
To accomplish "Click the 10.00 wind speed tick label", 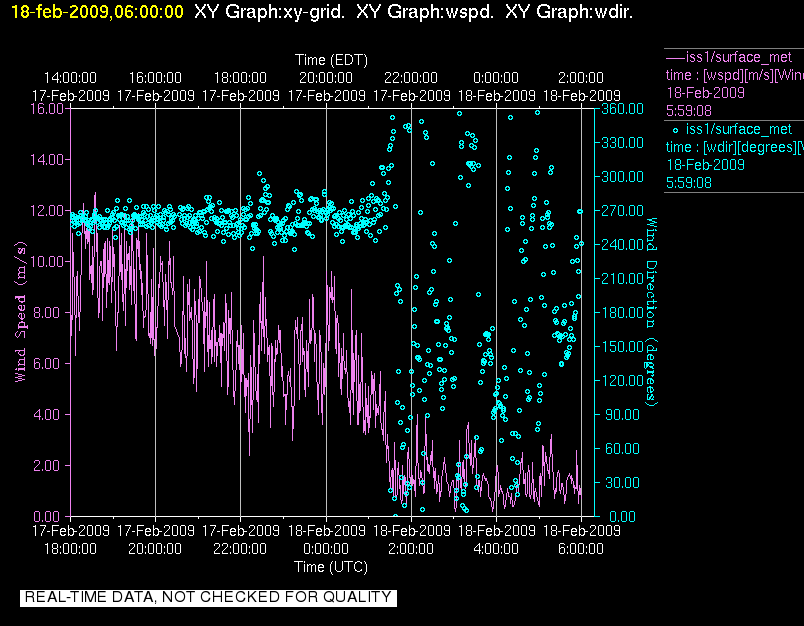I will click(47, 261).
